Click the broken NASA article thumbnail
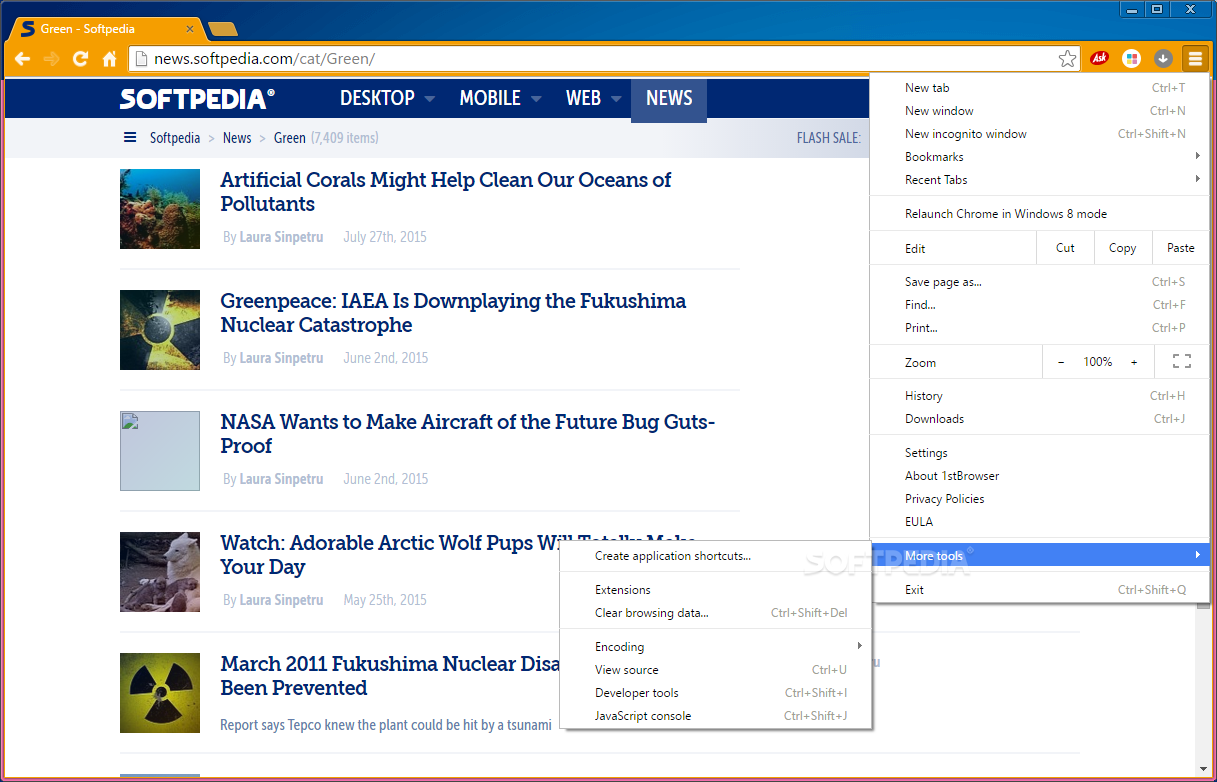The width and height of the screenshot is (1217, 782). tap(160, 451)
